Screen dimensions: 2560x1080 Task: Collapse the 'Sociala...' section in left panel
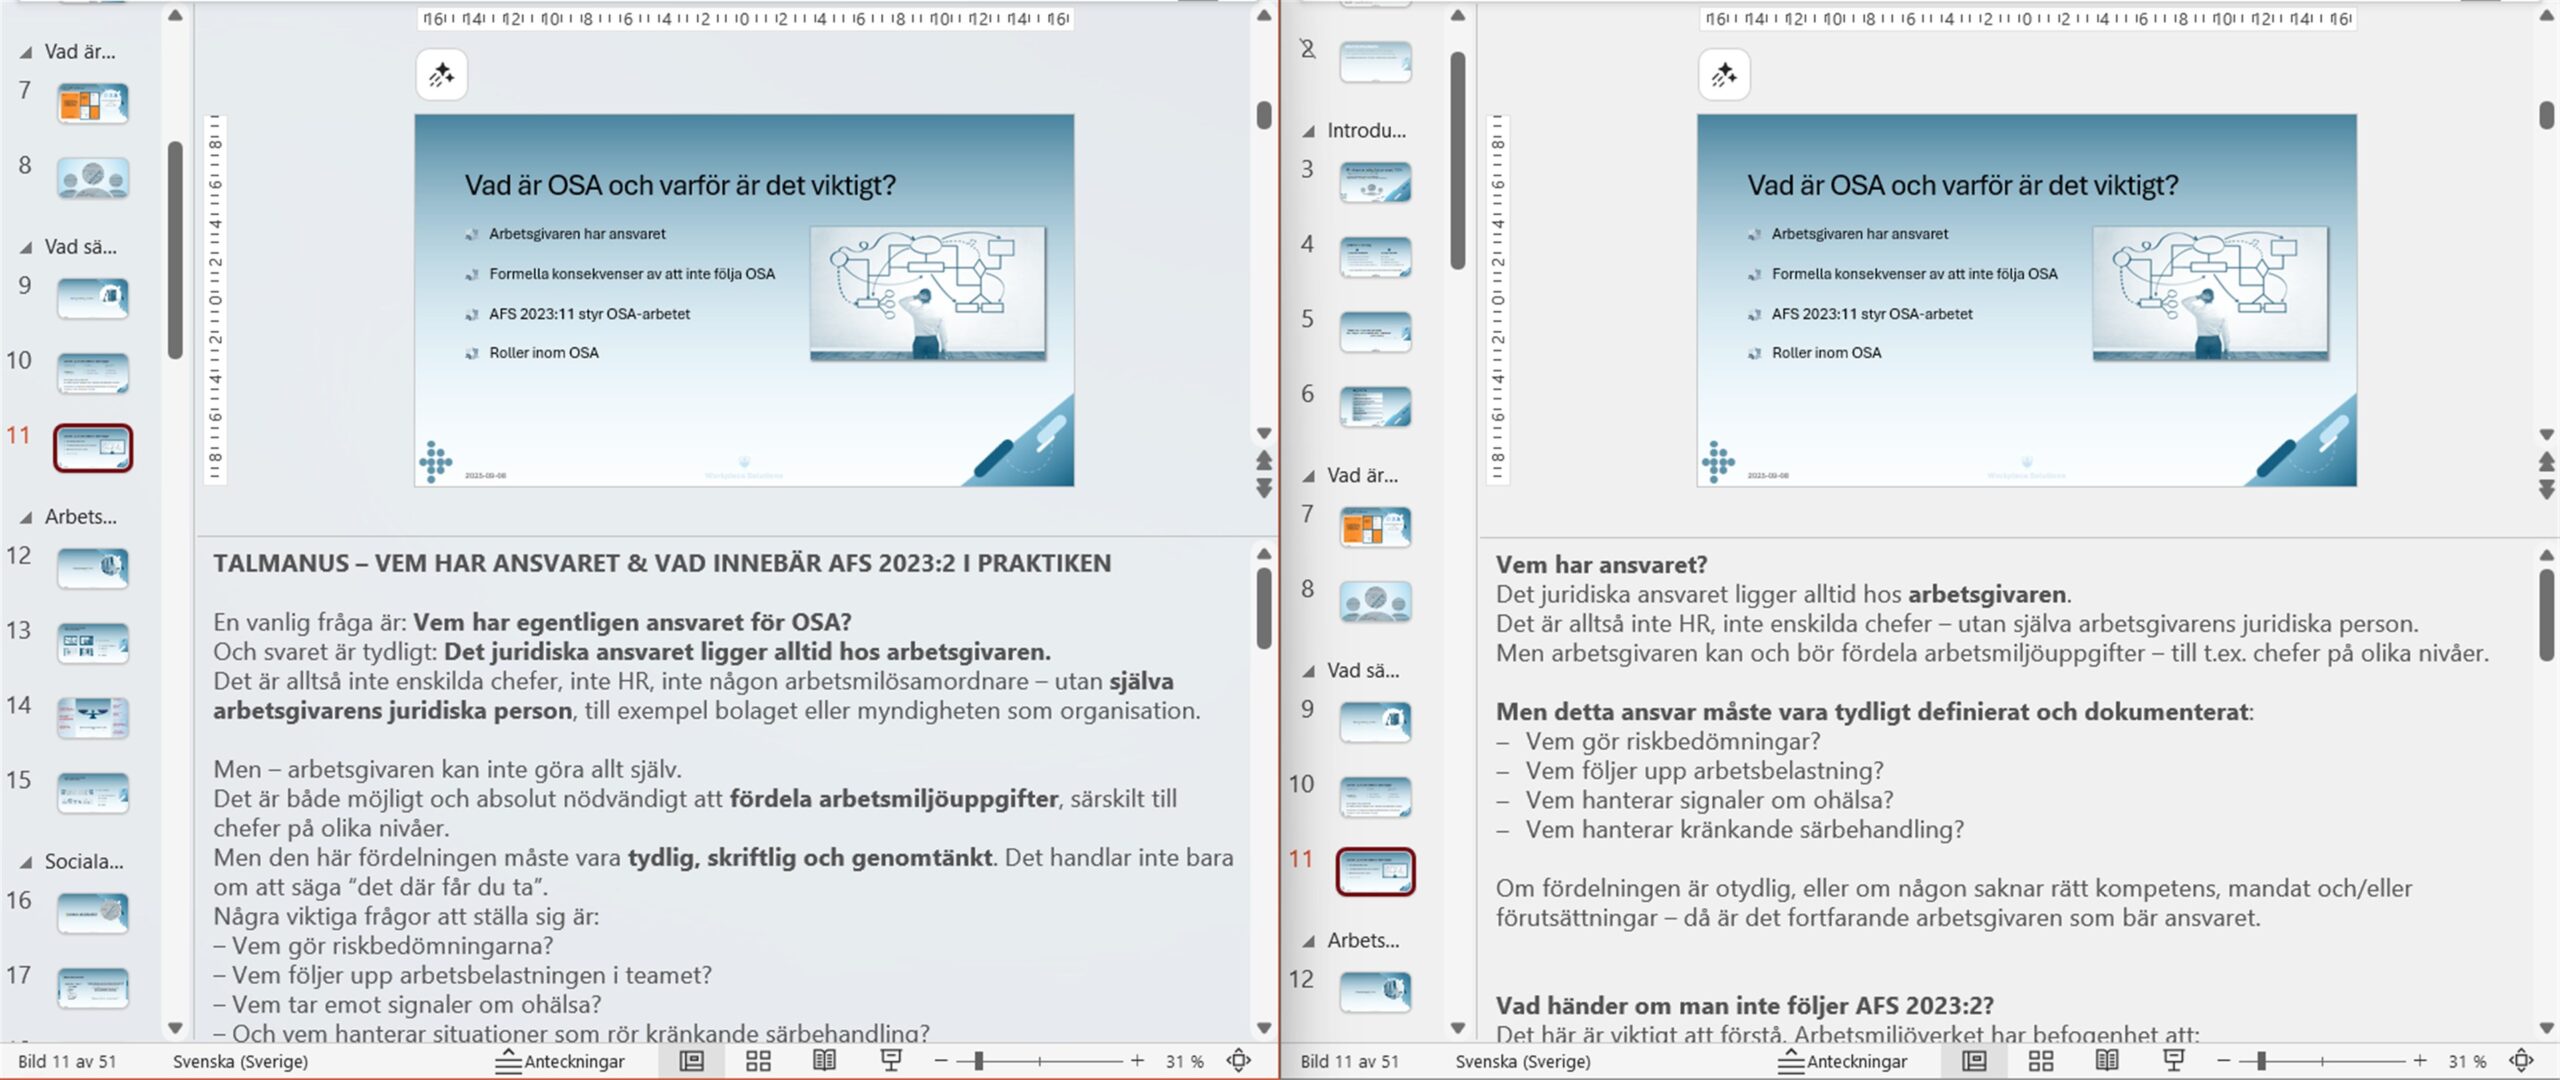tap(26, 862)
